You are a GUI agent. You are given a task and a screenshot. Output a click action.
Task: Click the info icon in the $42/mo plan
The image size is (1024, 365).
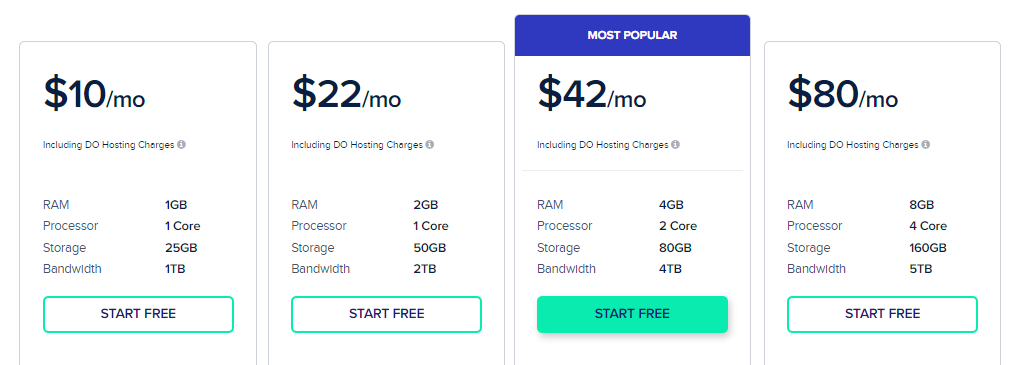click(x=675, y=144)
